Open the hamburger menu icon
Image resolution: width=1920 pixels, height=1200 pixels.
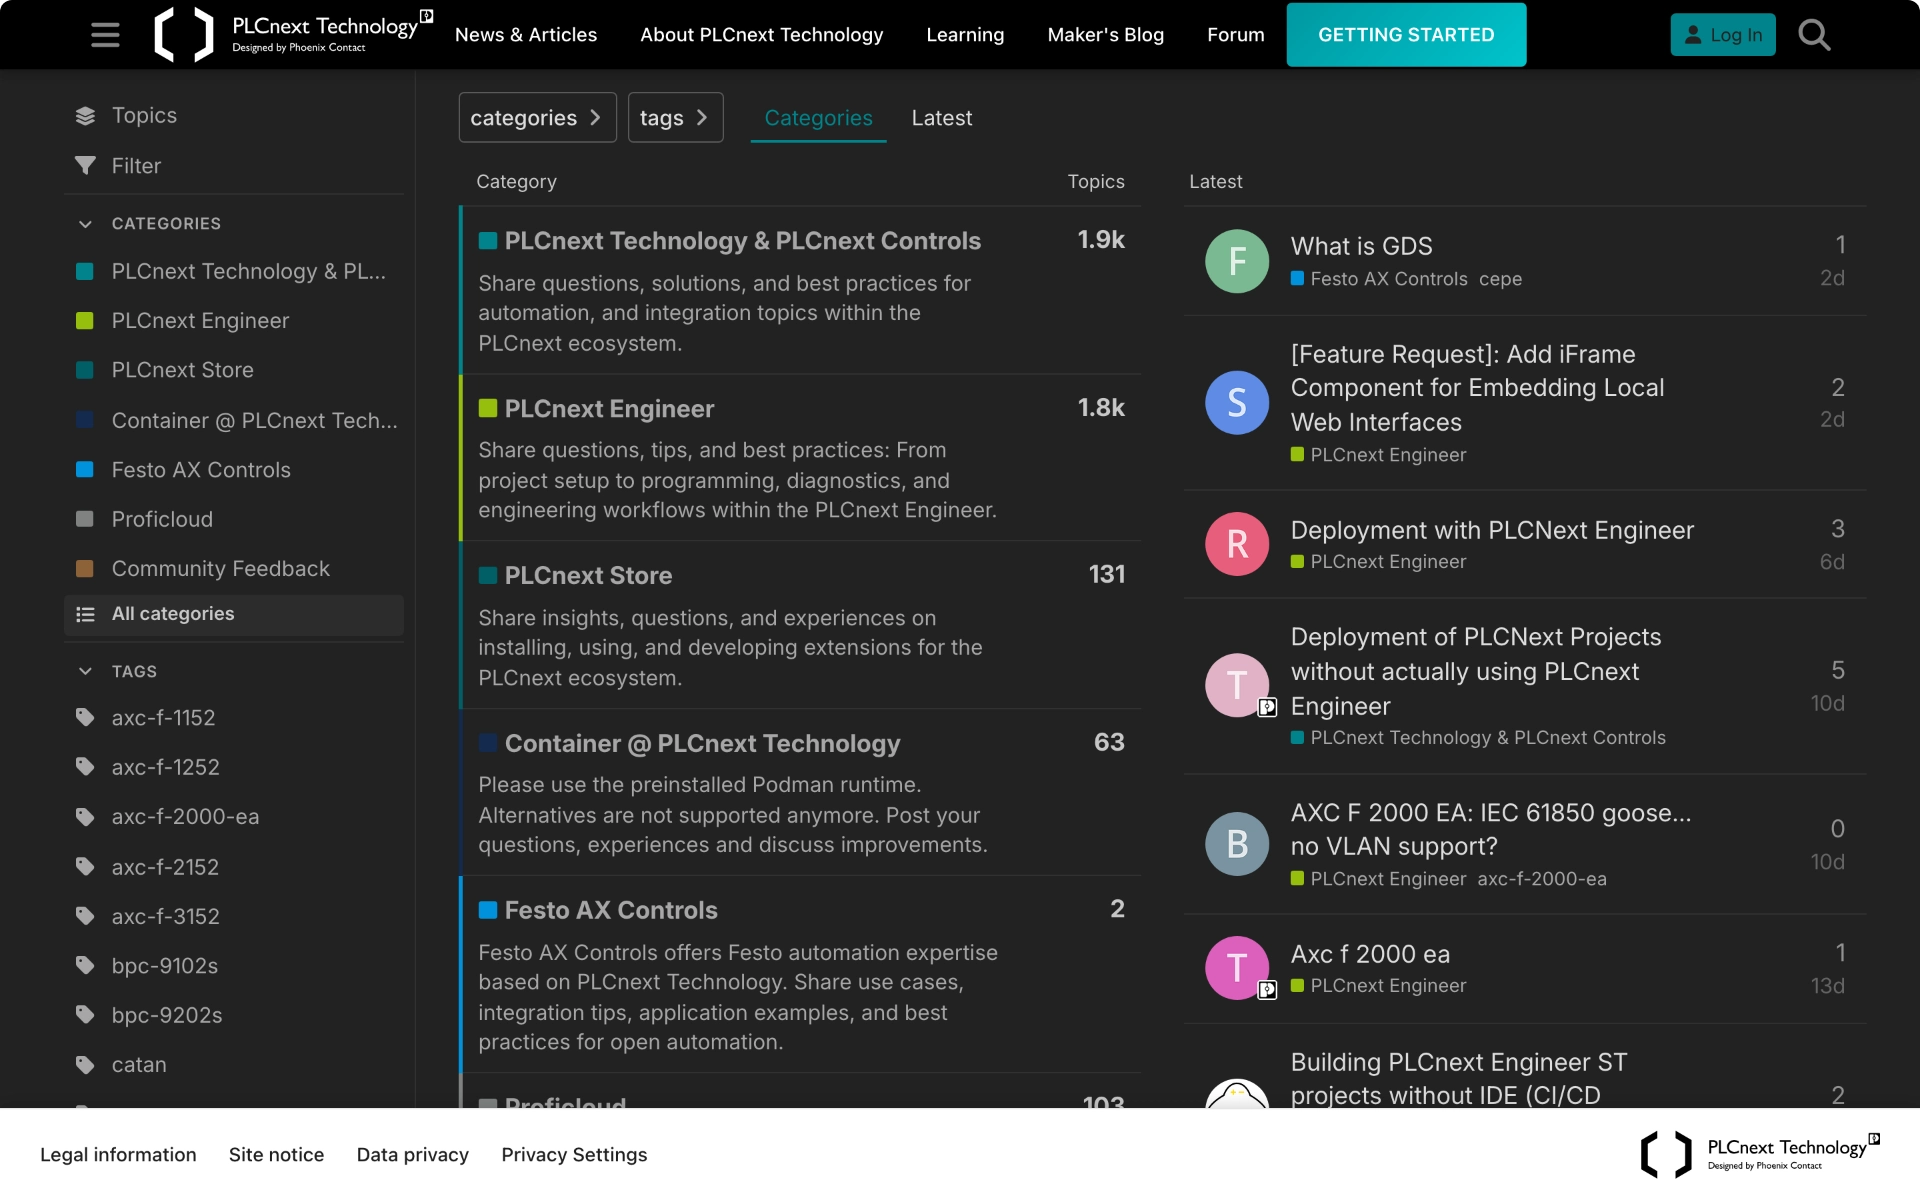[105, 35]
